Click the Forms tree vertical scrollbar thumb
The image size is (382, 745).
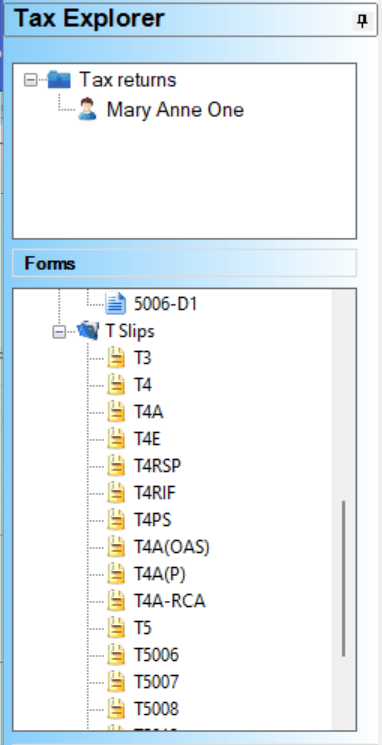click(x=344, y=579)
